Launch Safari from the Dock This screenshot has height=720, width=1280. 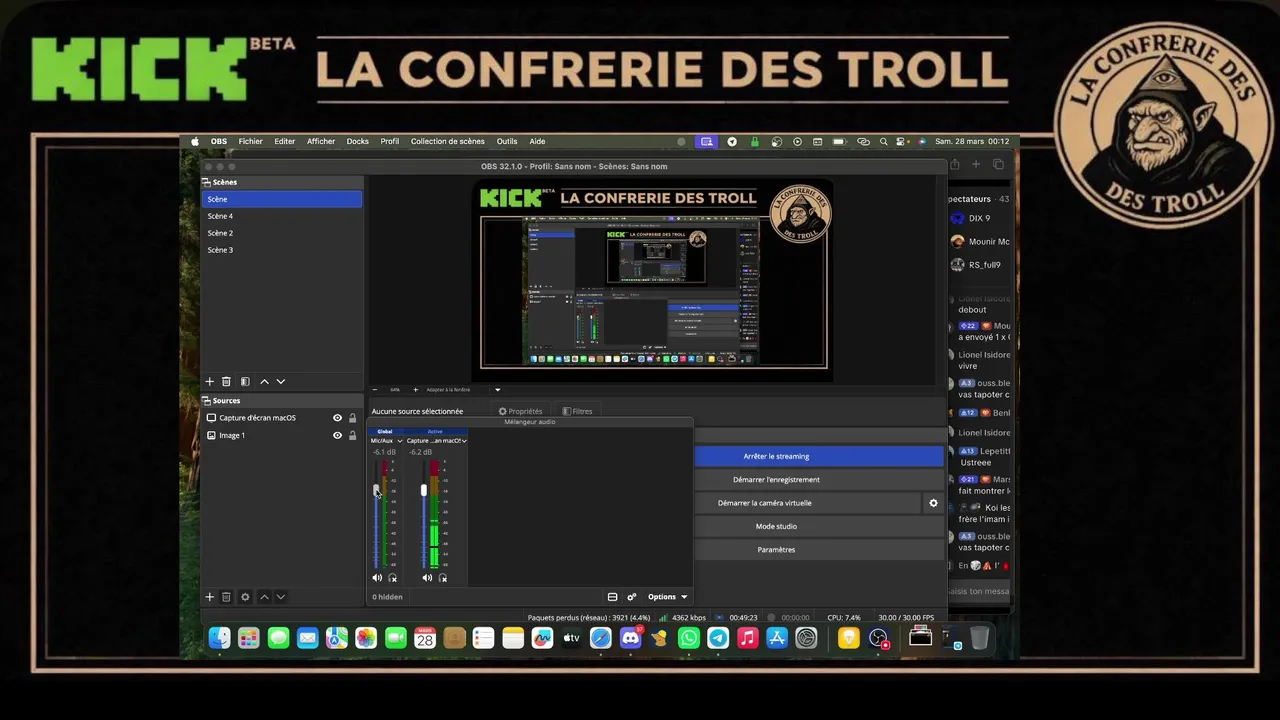pyautogui.click(x=601, y=638)
